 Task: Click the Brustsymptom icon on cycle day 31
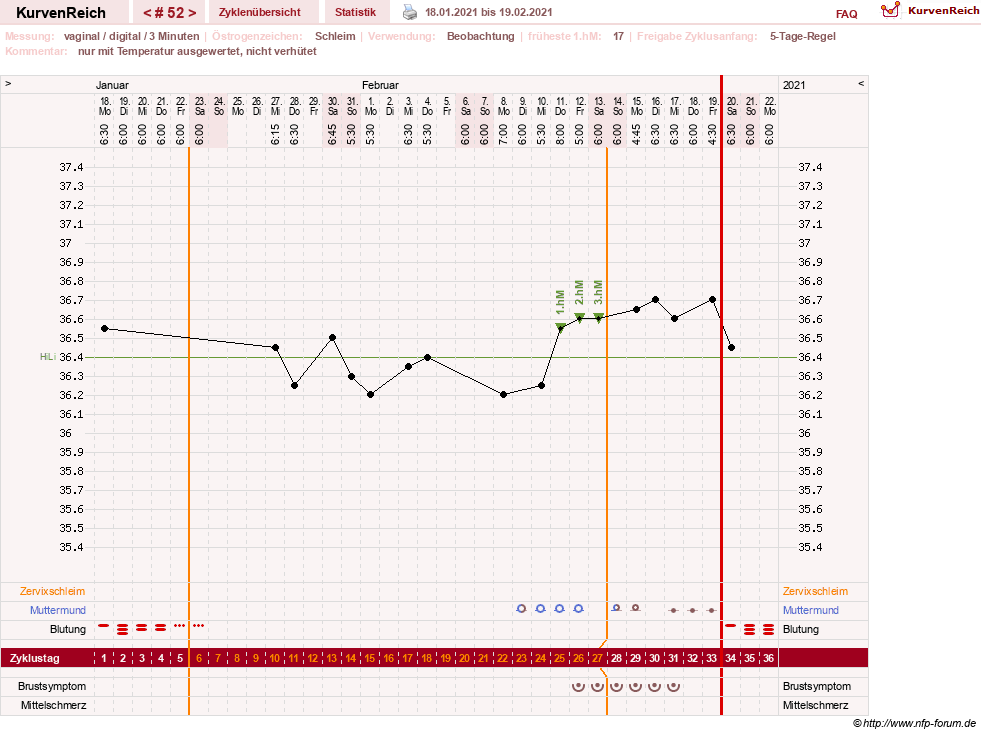673,687
